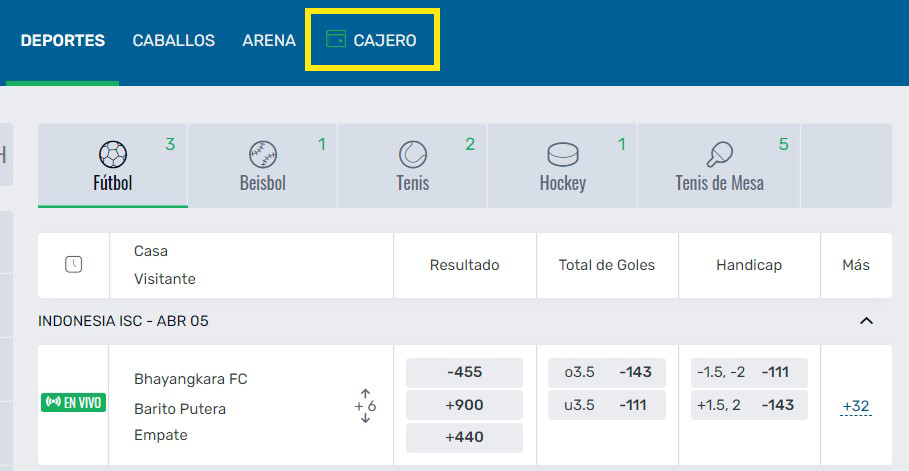
Task: Select the Hockey puck icon
Action: (x=562, y=154)
